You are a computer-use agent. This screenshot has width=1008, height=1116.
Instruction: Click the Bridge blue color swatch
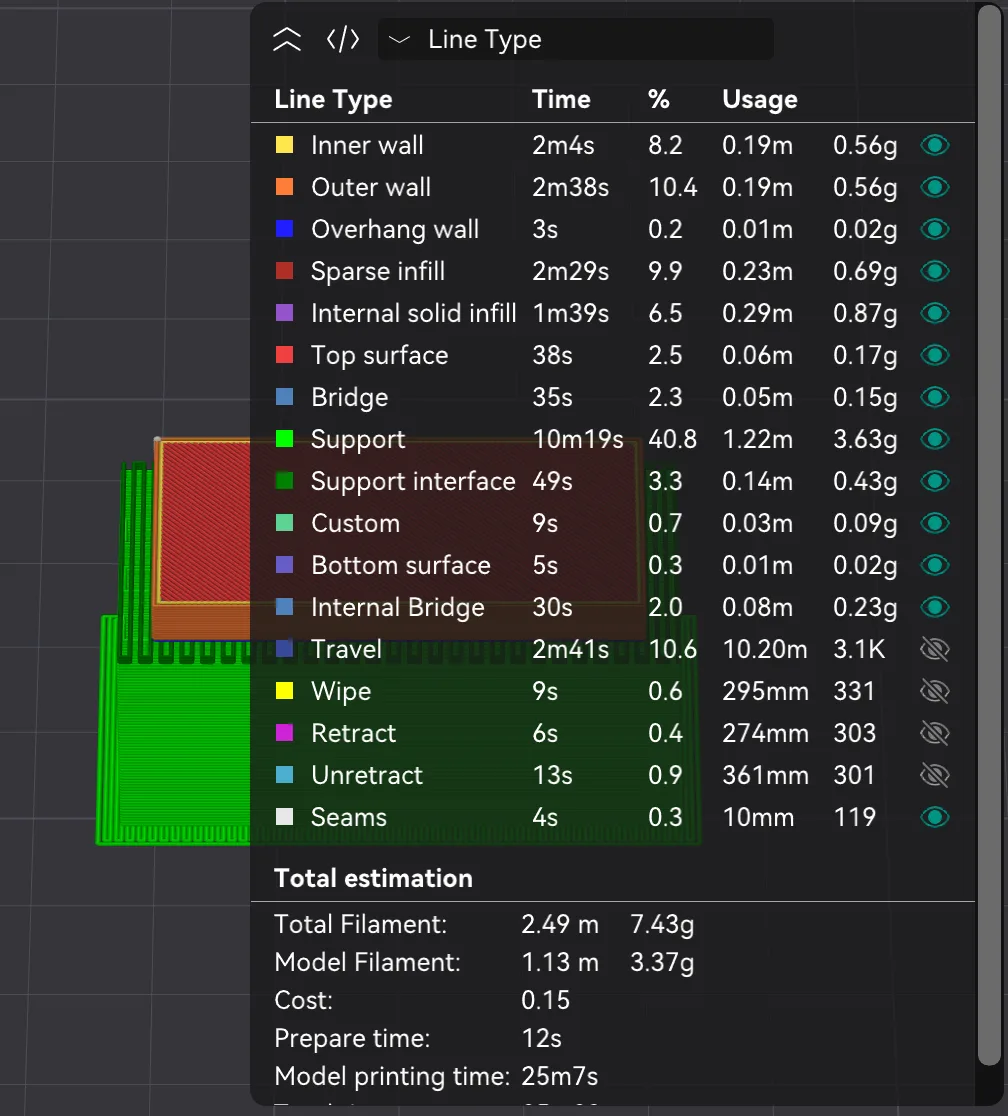click(x=285, y=397)
